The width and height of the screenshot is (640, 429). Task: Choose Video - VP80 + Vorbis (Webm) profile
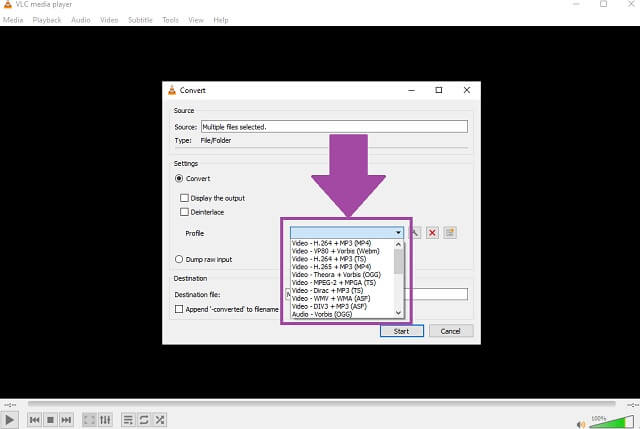[336, 251]
